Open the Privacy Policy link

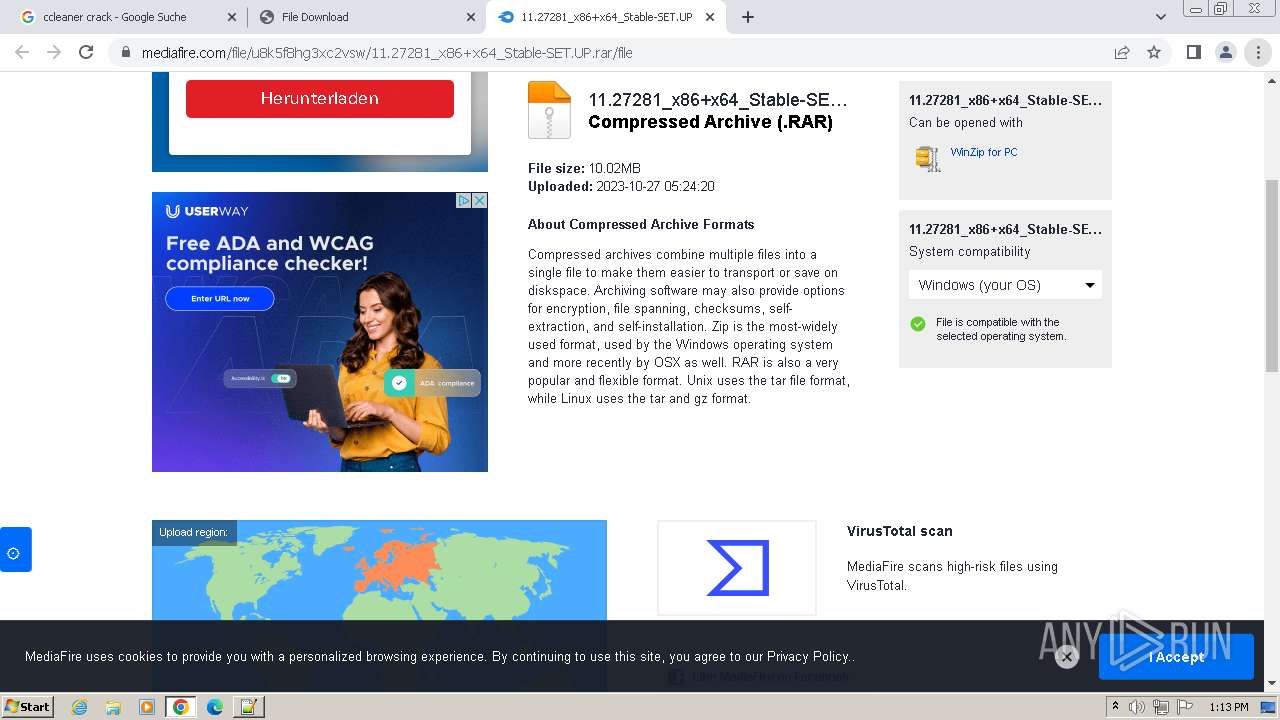pos(808,657)
